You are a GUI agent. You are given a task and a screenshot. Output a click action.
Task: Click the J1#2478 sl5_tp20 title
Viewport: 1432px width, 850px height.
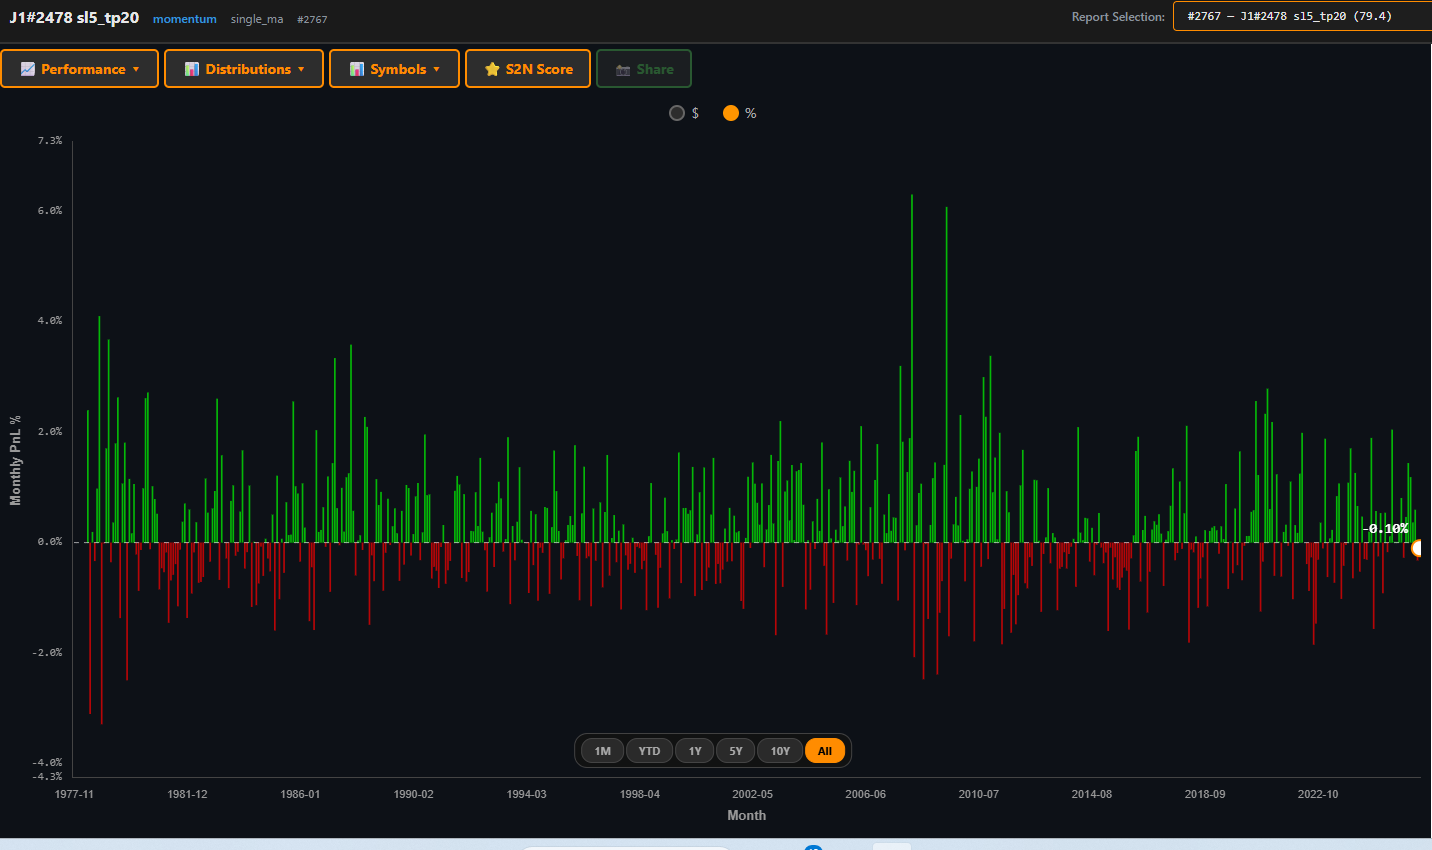tap(74, 18)
